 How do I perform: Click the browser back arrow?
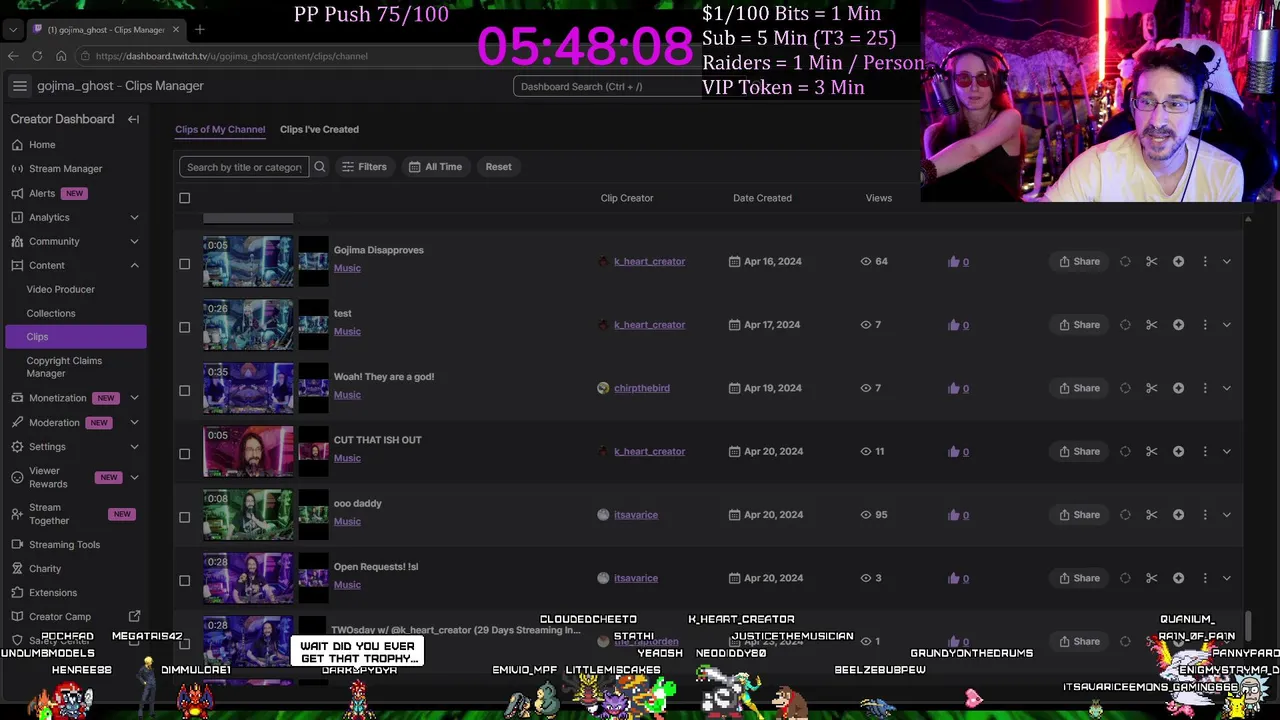pyautogui.click(x=13, y=56)
